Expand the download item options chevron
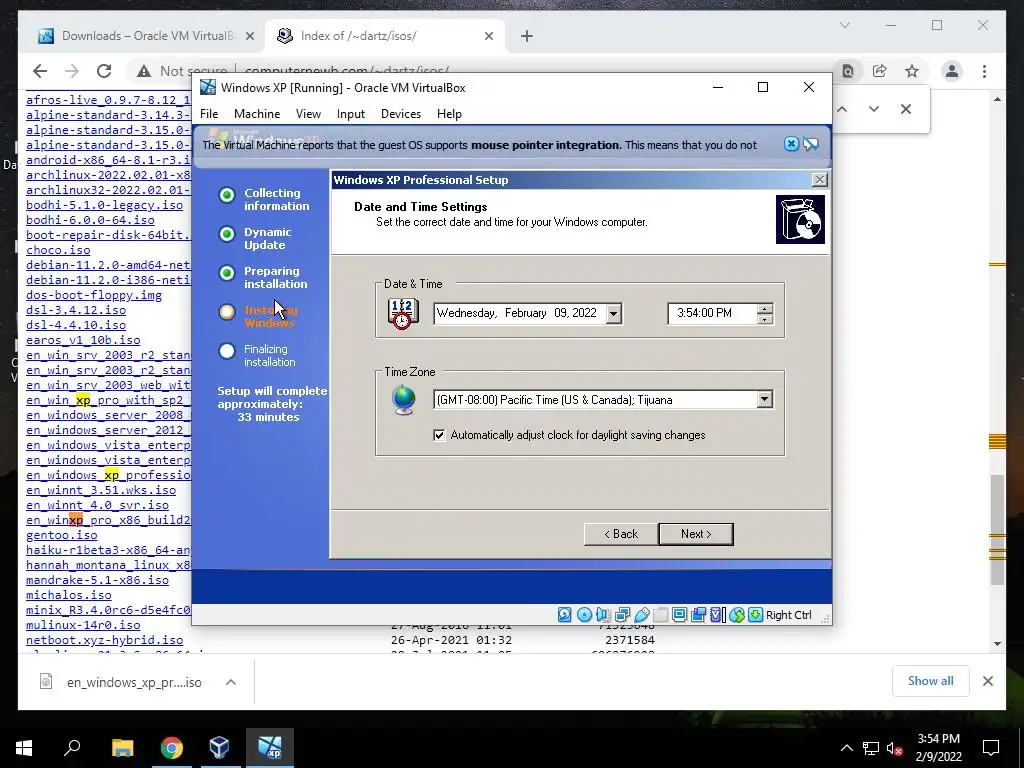Viewport: 1024px width, 768px height. tap(231, 682)
